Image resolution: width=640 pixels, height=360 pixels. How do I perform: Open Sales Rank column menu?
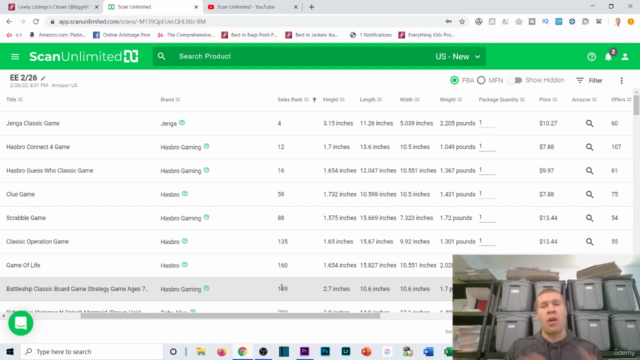pyautogui.click(x=307, y=100)
